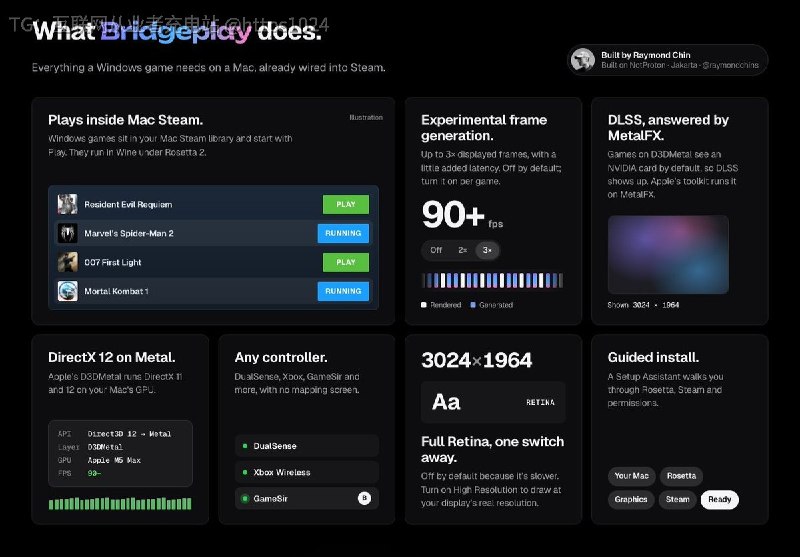Click the Mortal Kombat 1 game icon
This screenshot has height=557, width=800.
click(67, 291)
